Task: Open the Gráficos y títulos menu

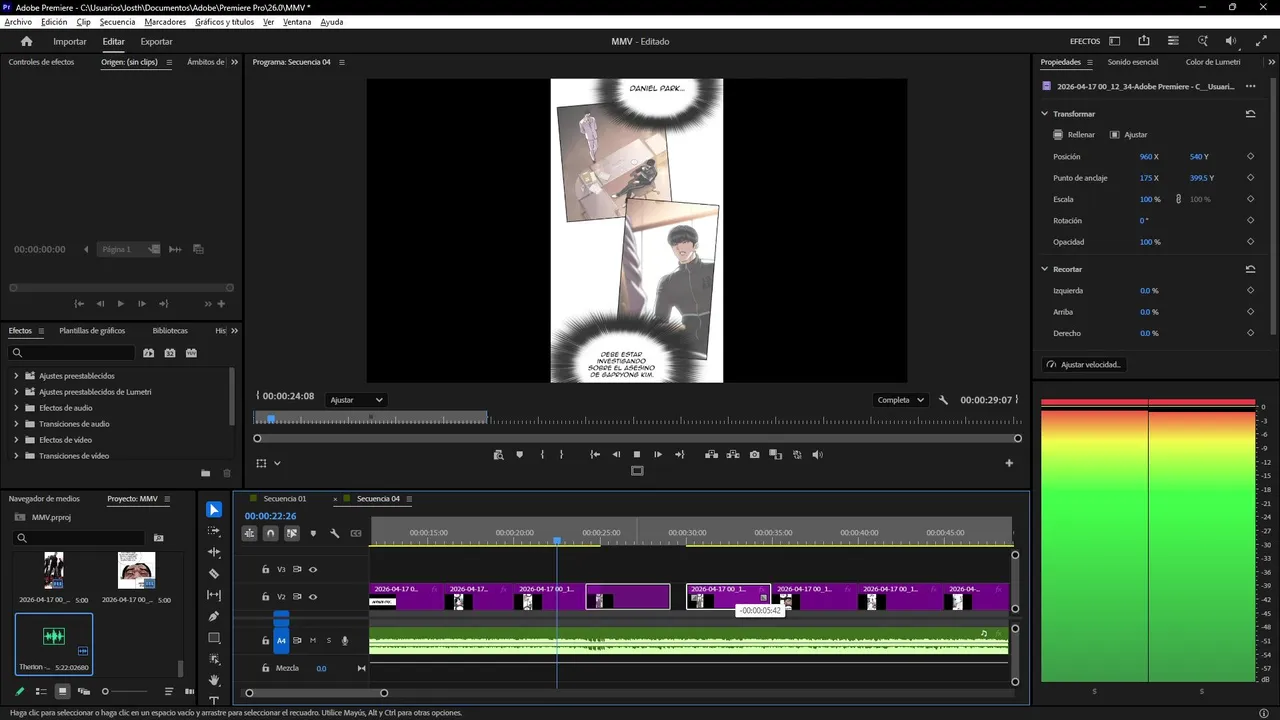Action: (224, 22)
